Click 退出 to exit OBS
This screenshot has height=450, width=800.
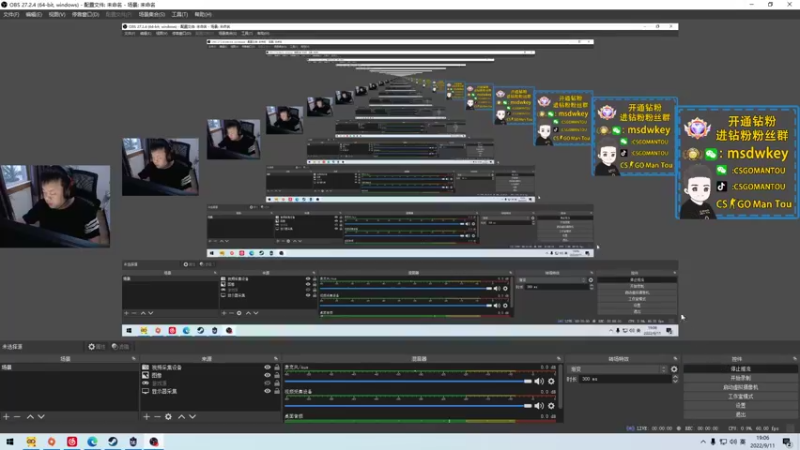coord(740,415)
